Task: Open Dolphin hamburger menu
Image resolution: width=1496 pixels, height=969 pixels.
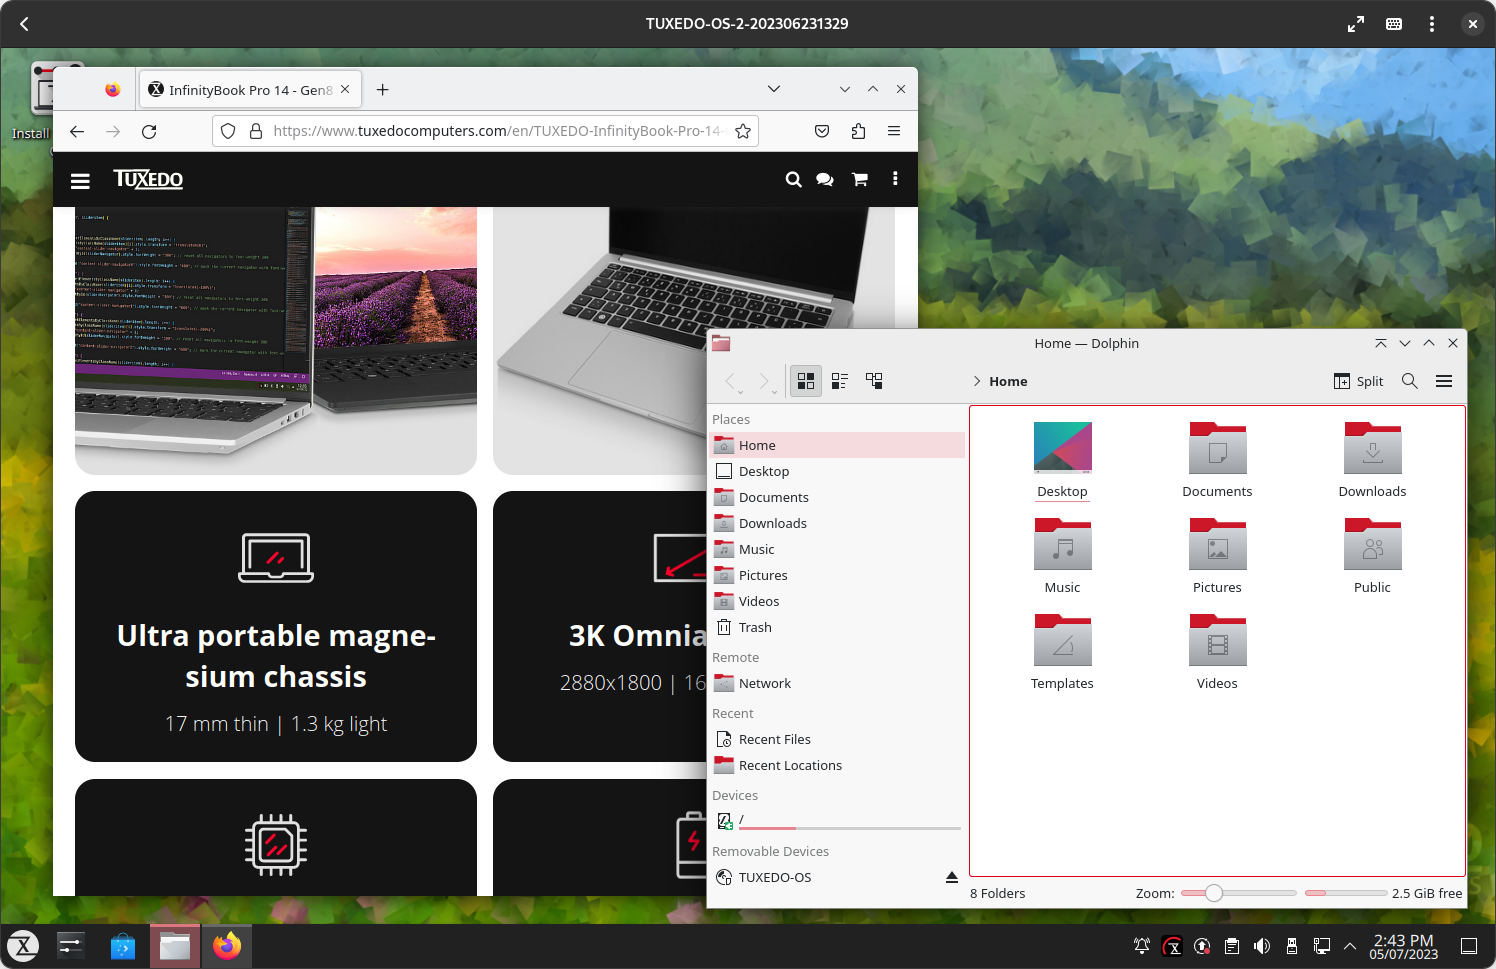Action: [x=1444, y=381]
